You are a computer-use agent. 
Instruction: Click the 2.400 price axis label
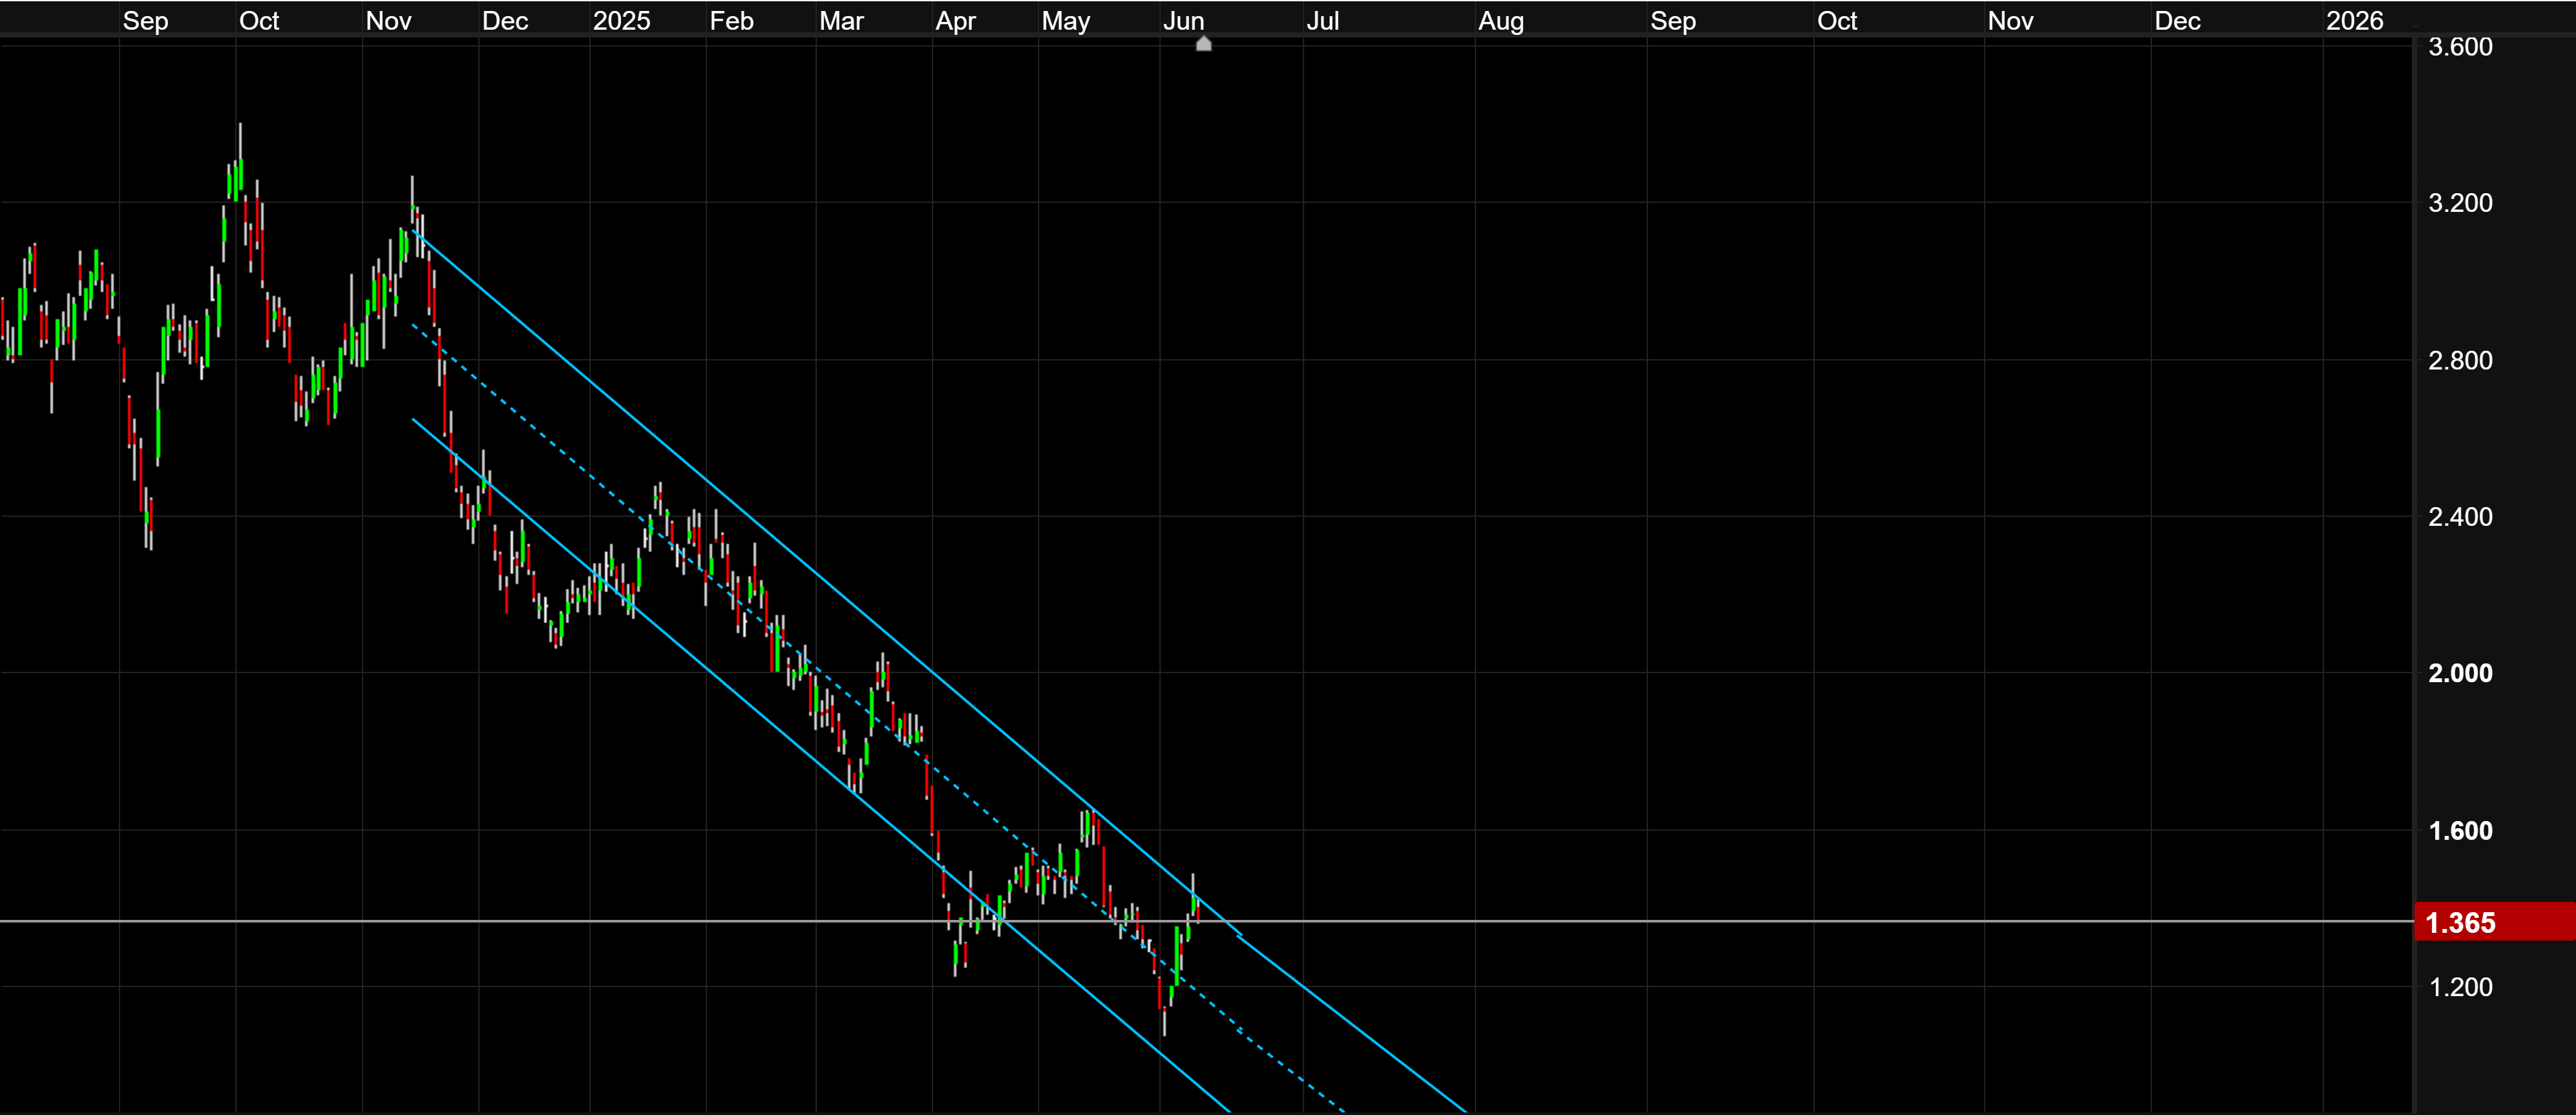pos(2460,517)
